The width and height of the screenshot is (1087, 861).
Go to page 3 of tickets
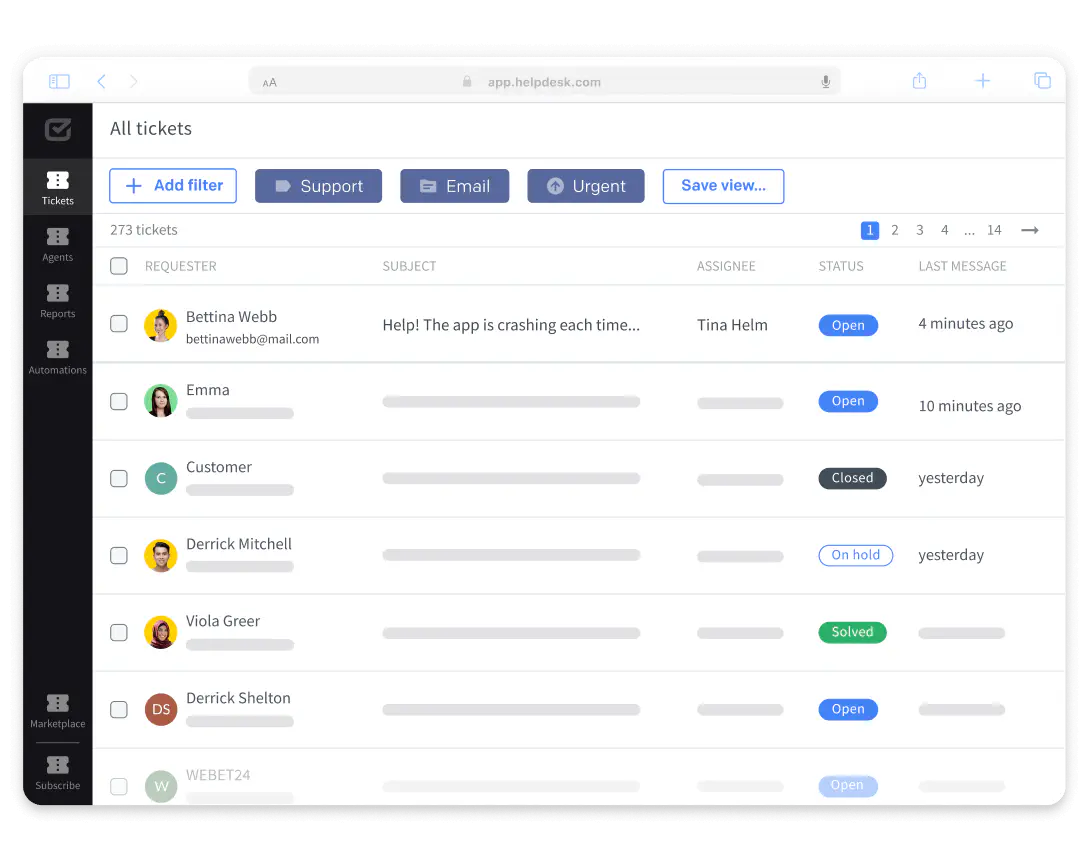click(x=919, y=230)
